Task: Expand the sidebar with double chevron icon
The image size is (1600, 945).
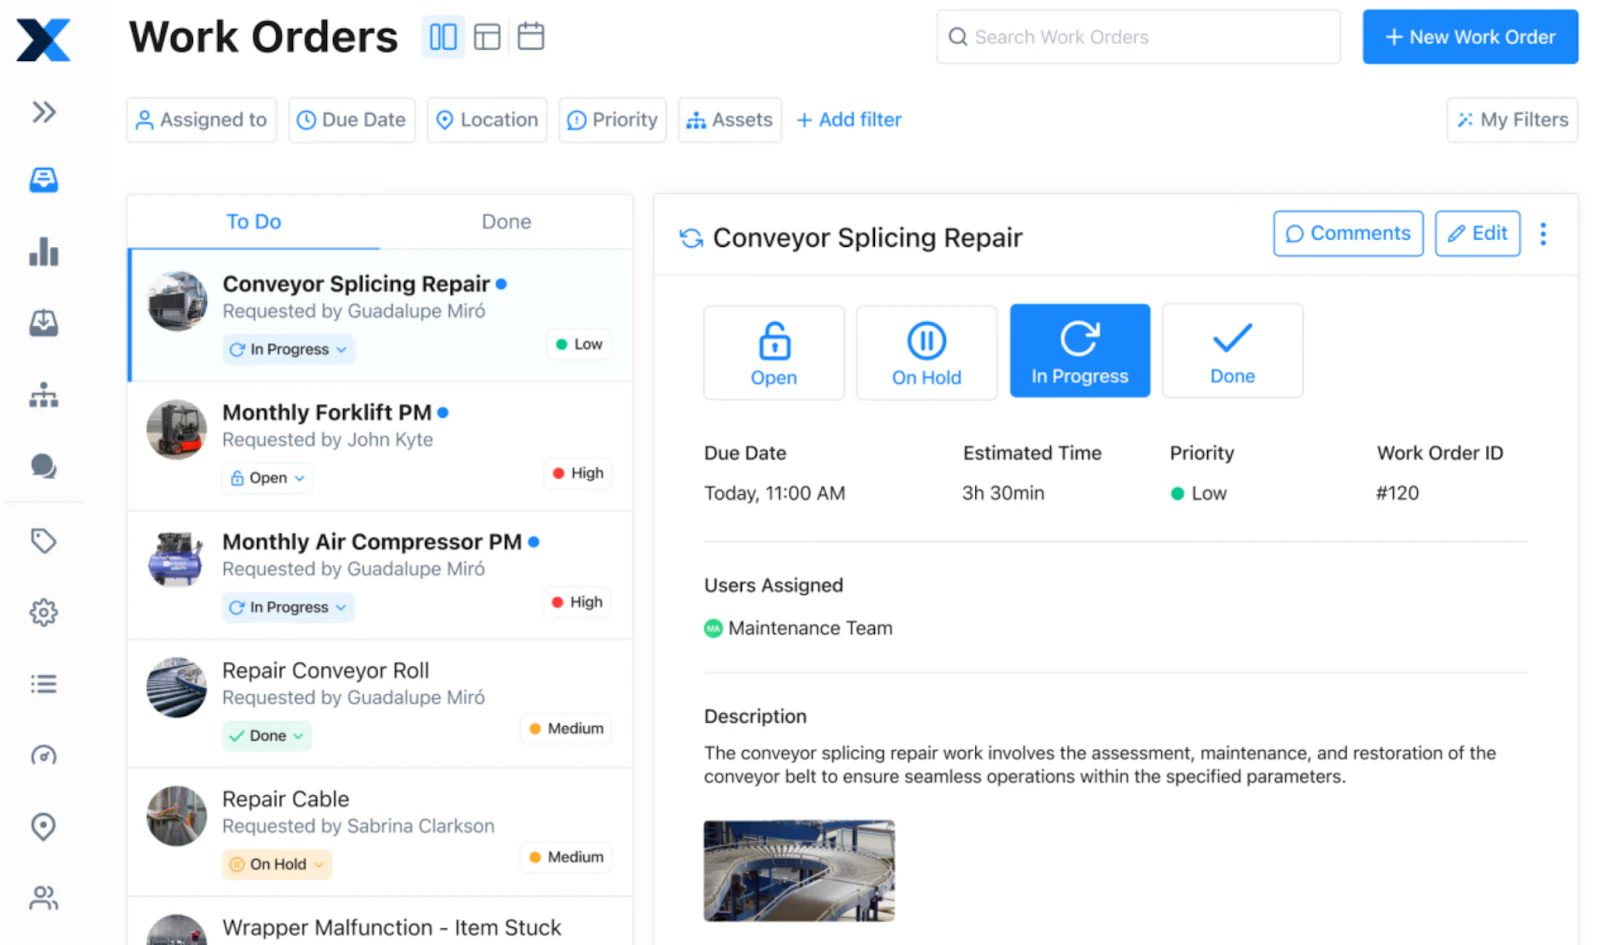Action: pos(43,112)
